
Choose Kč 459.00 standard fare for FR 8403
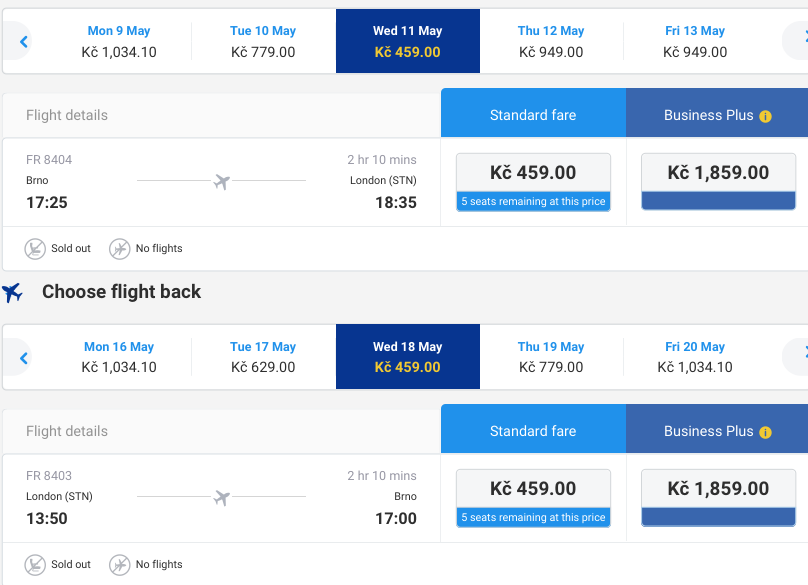click(x=533, y=498)
